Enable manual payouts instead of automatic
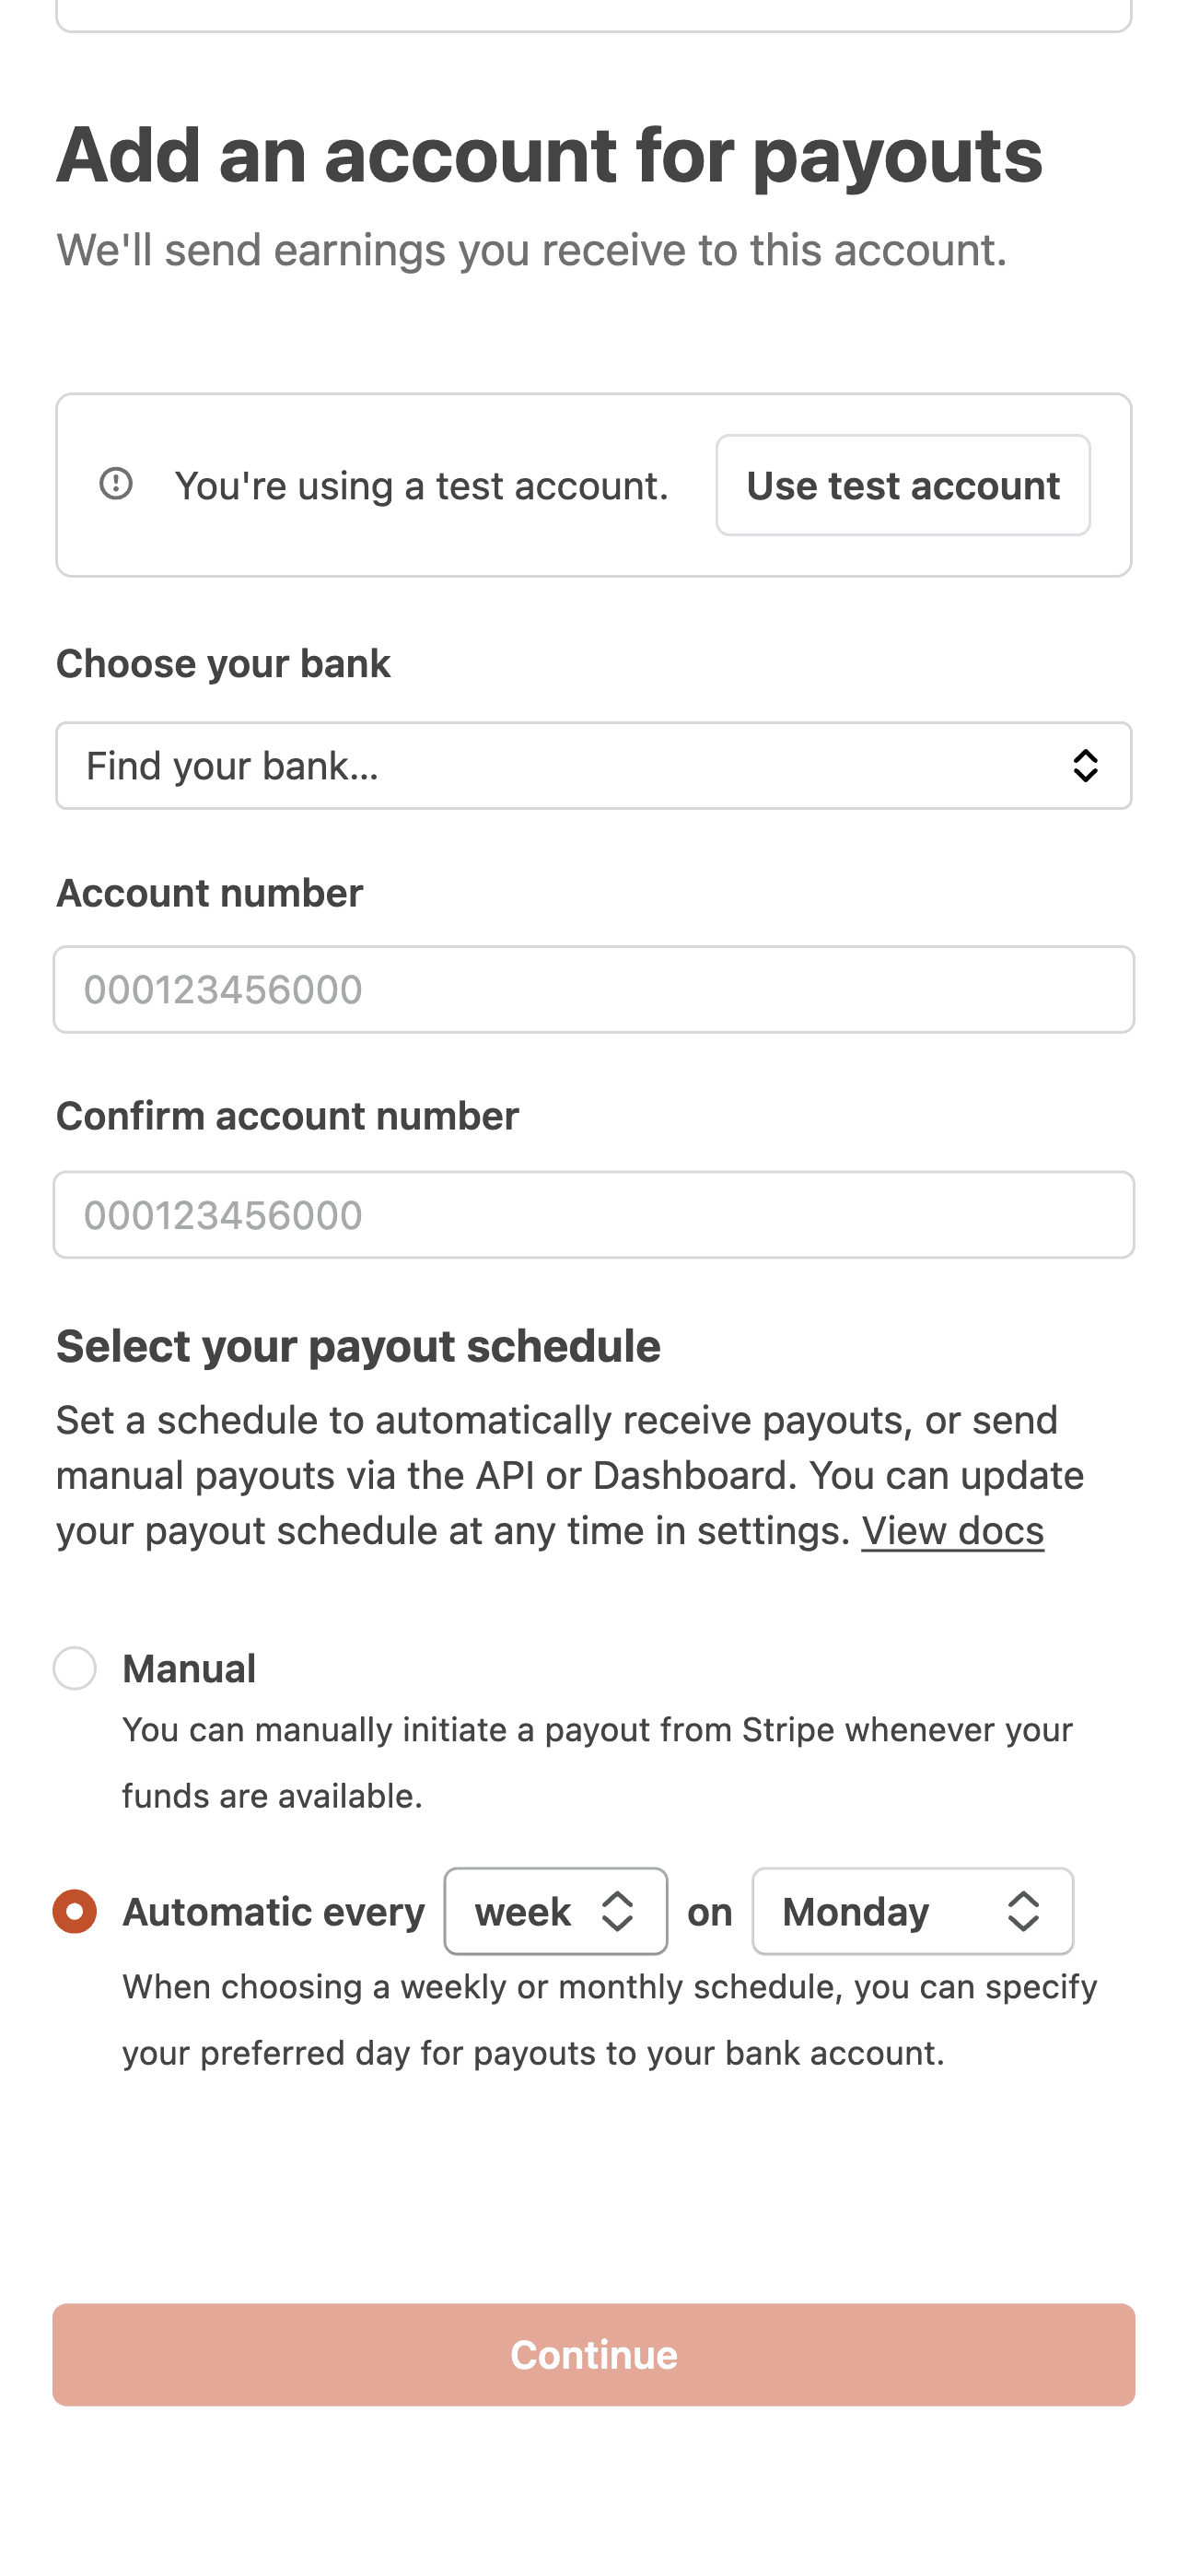 75,1668
